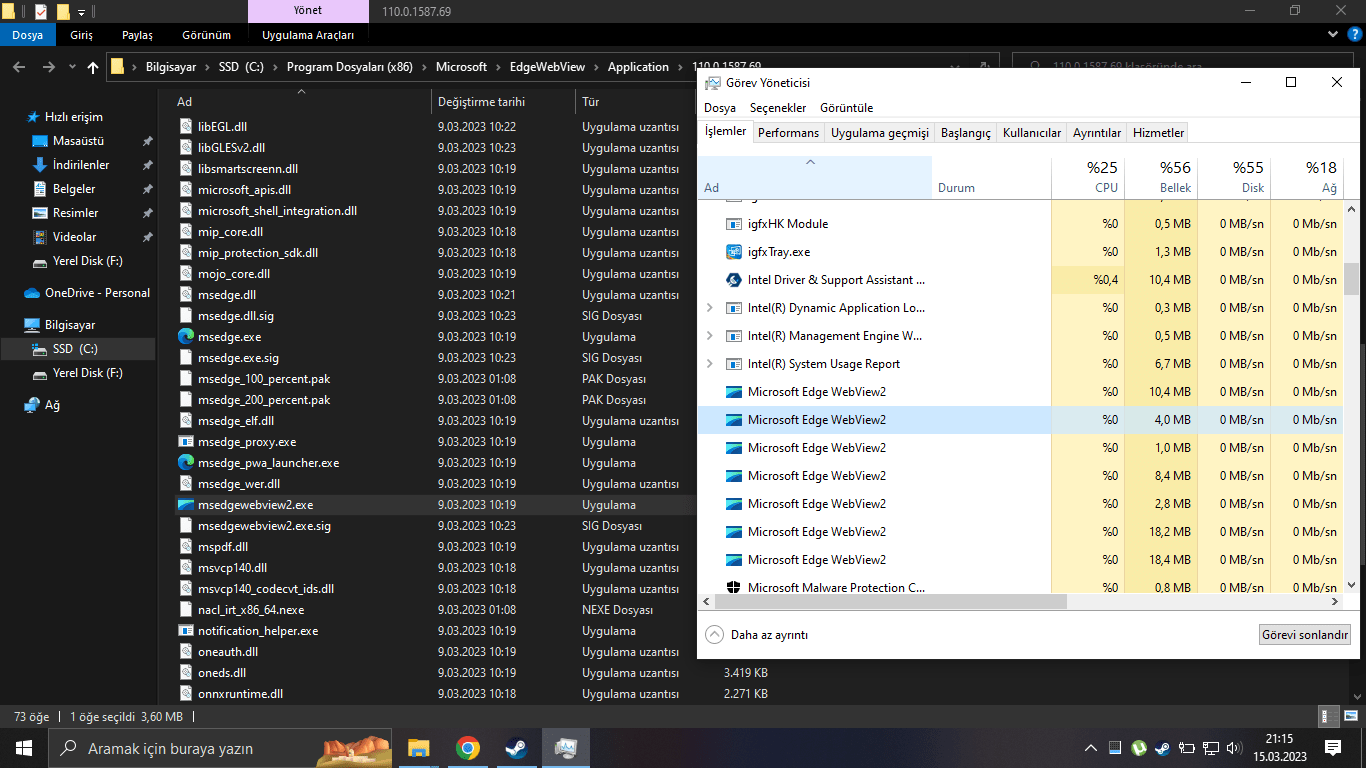Screen dimensions: 1366x768
Task: Click the Belgeler folder icon in the sidebar
Action: (40, 189)
